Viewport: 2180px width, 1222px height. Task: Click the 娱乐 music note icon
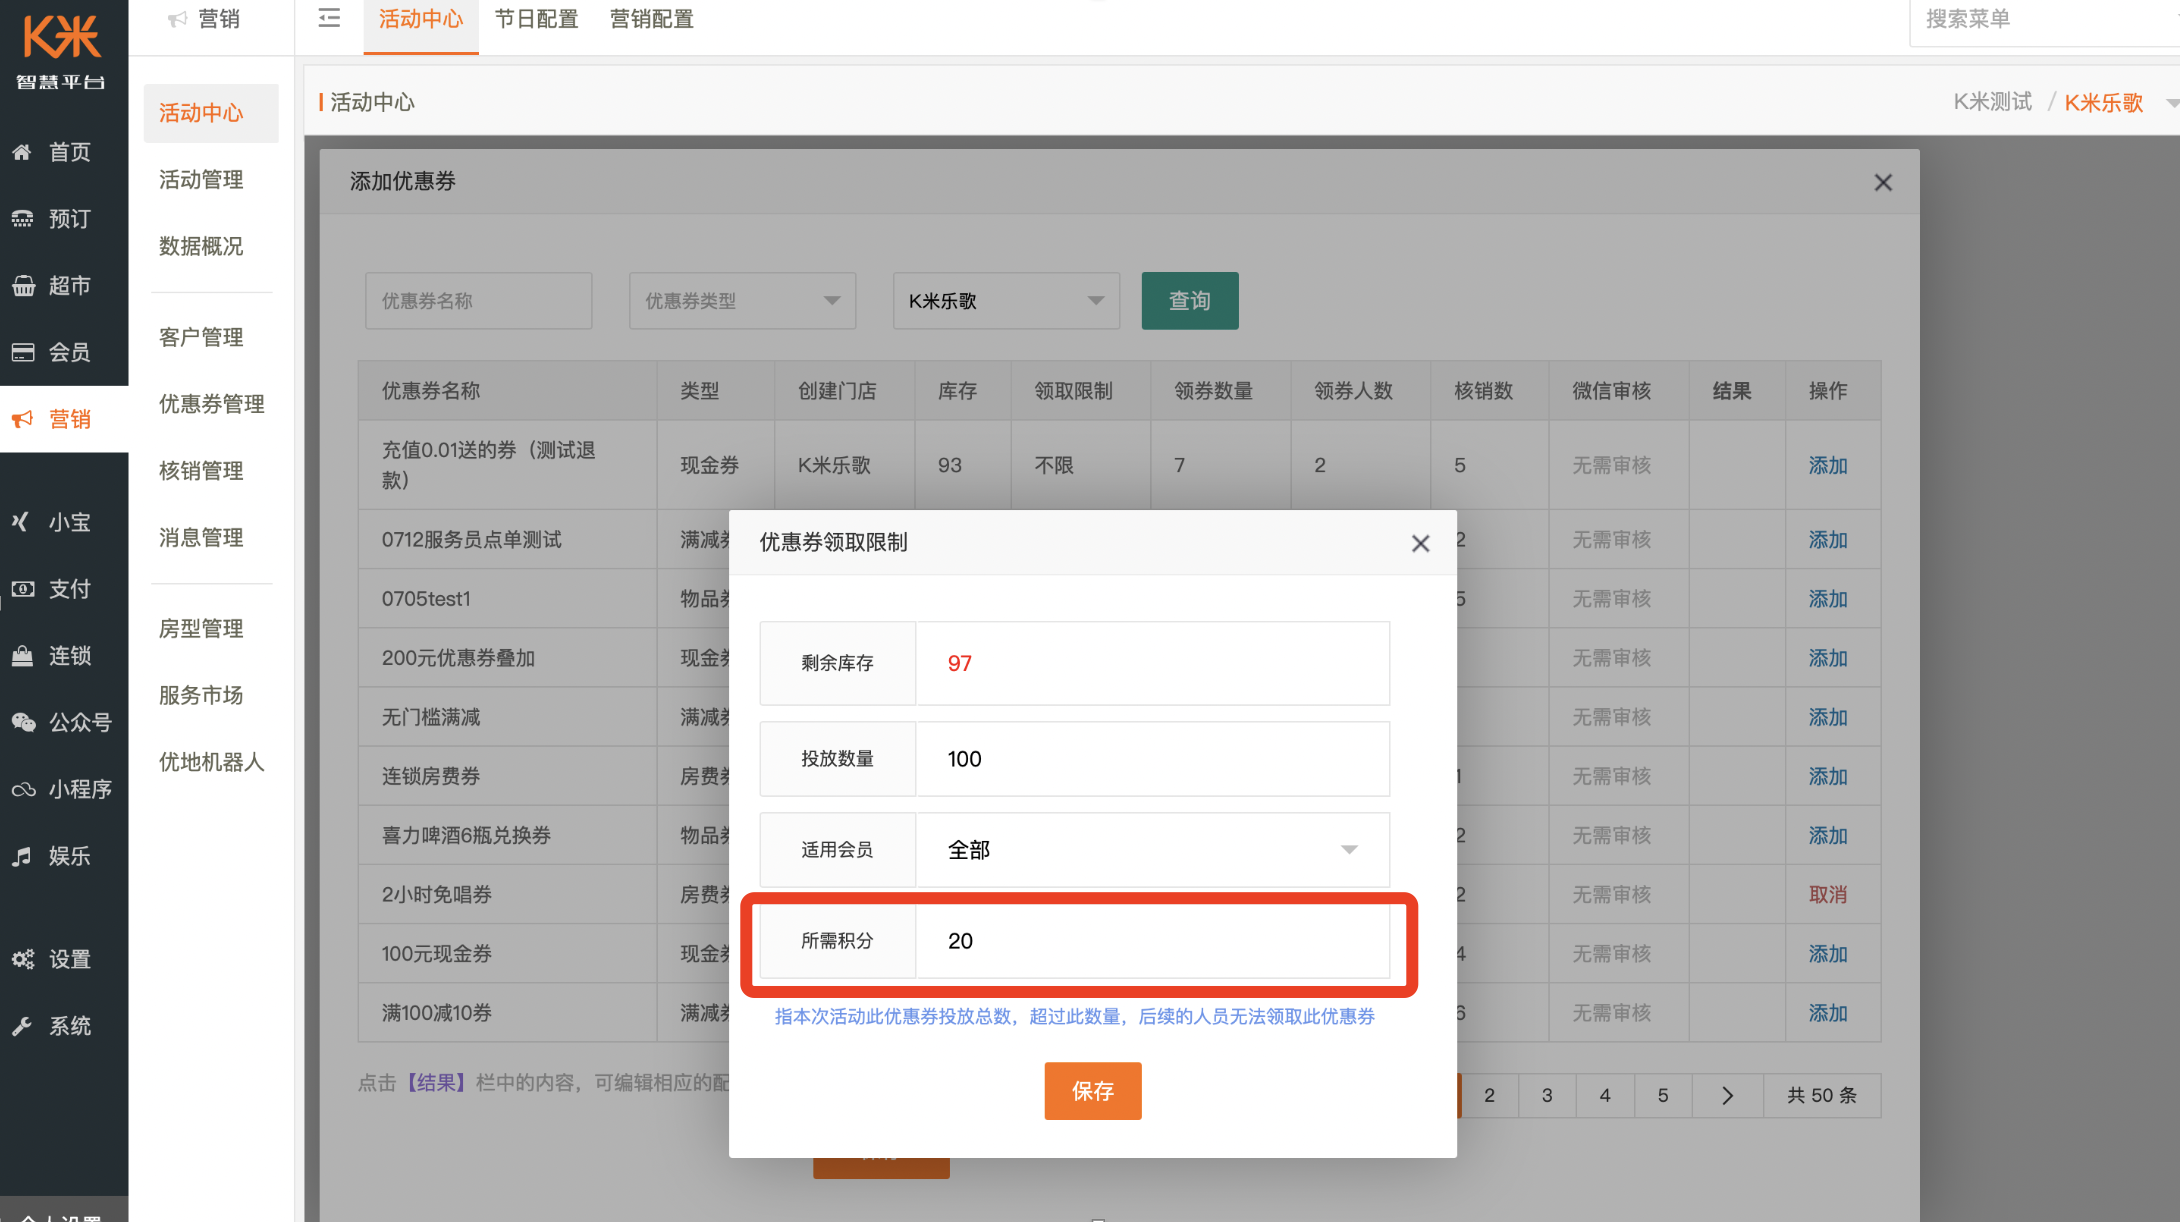22,856
